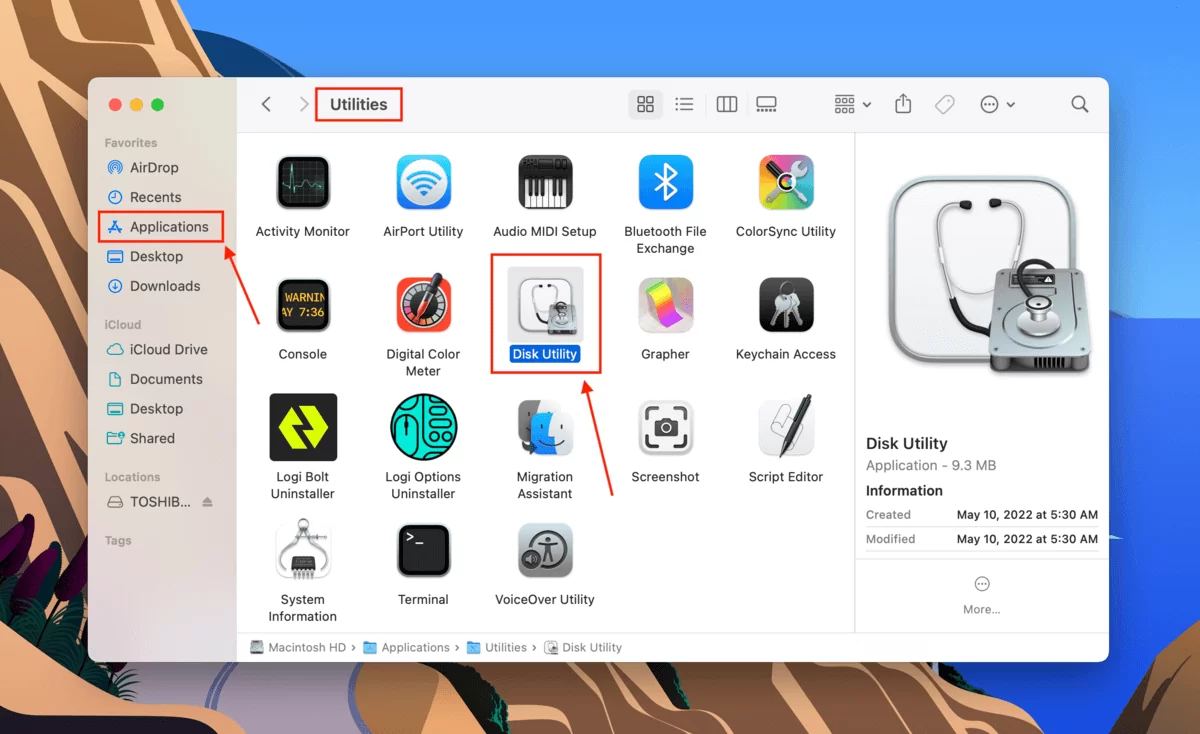Screen dimensions: 1200x734
Task: Launch the Terminal app
Action: [423, 549]
